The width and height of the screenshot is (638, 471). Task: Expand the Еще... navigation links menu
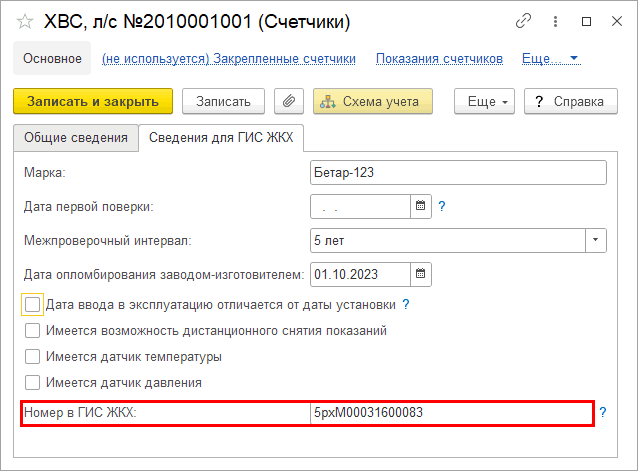[x=550, y=59]
